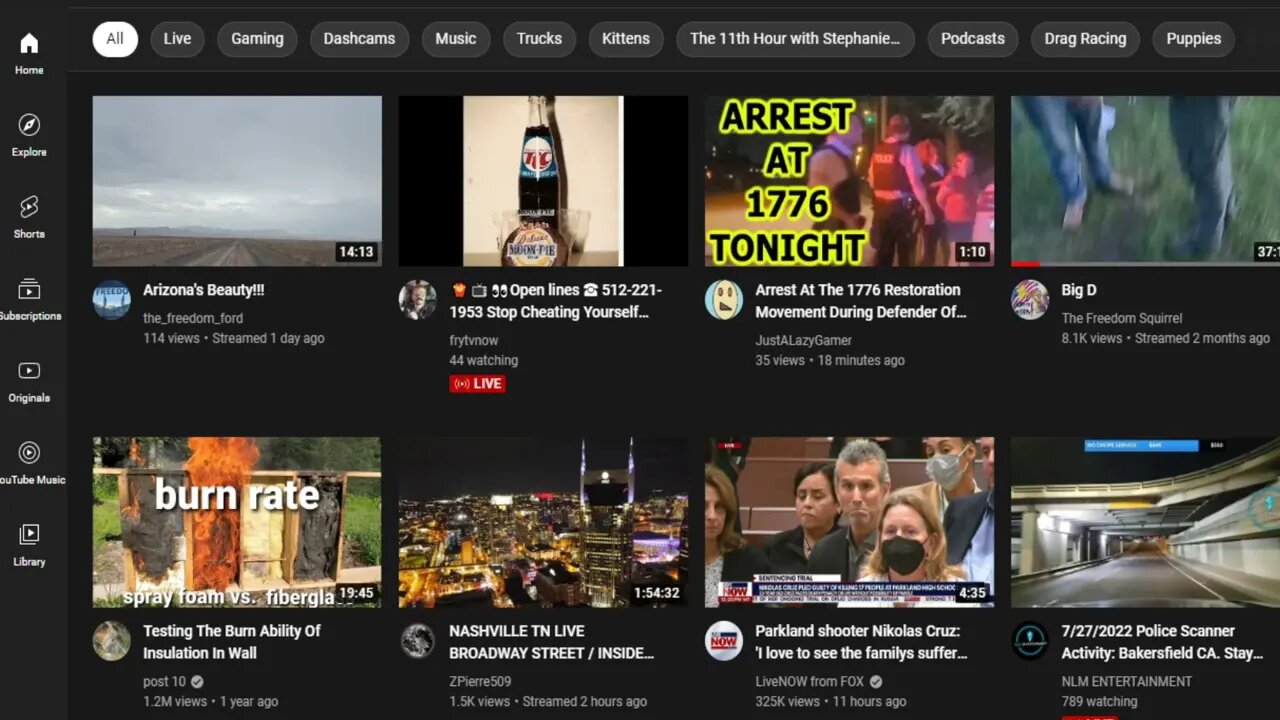Click Parkland shooter Nikolas Cruz title
The height and width of the screenshot is (720, 1280).
[861, 642]
